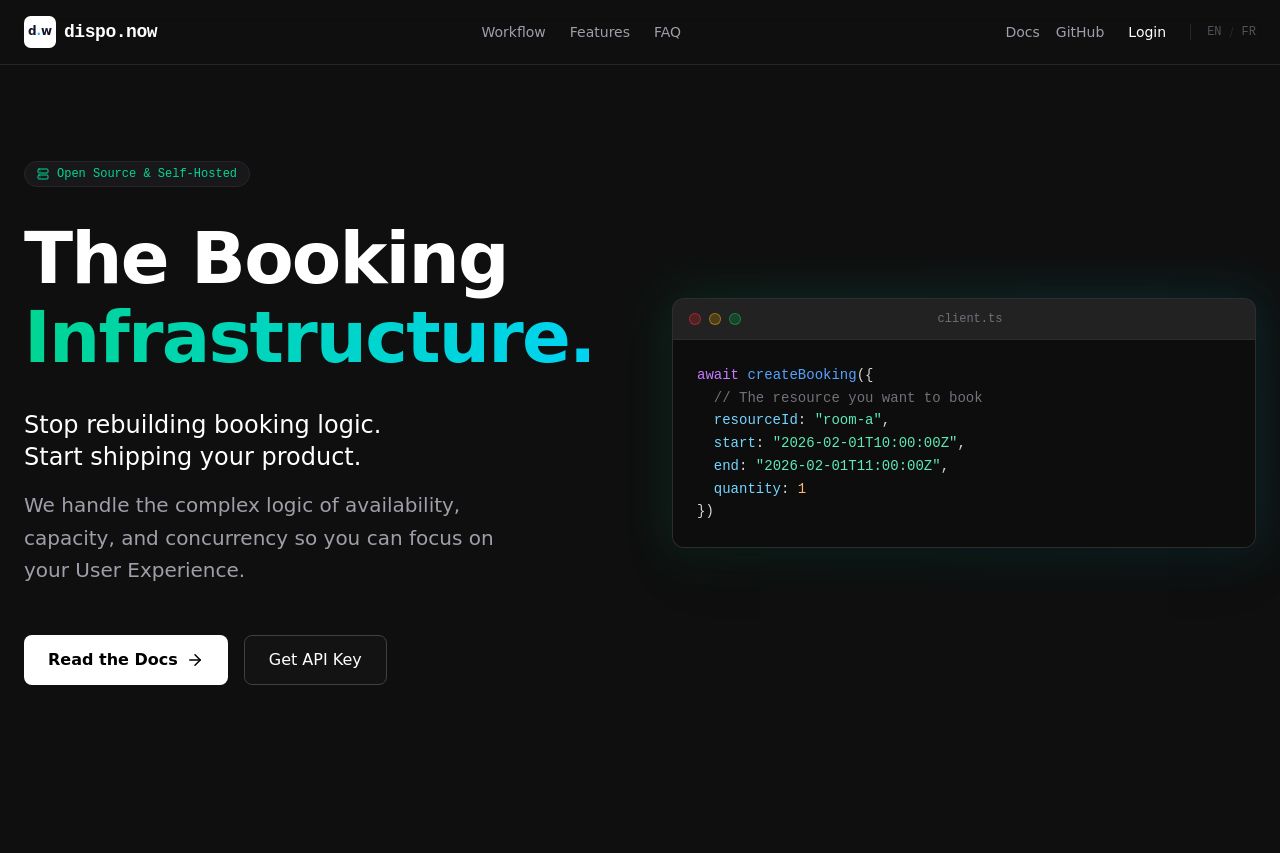Image resolution: width=1280 pixels, height=853 pixels.
Task: Click the yellow dot in code window
Action: [x=715, y=319]
